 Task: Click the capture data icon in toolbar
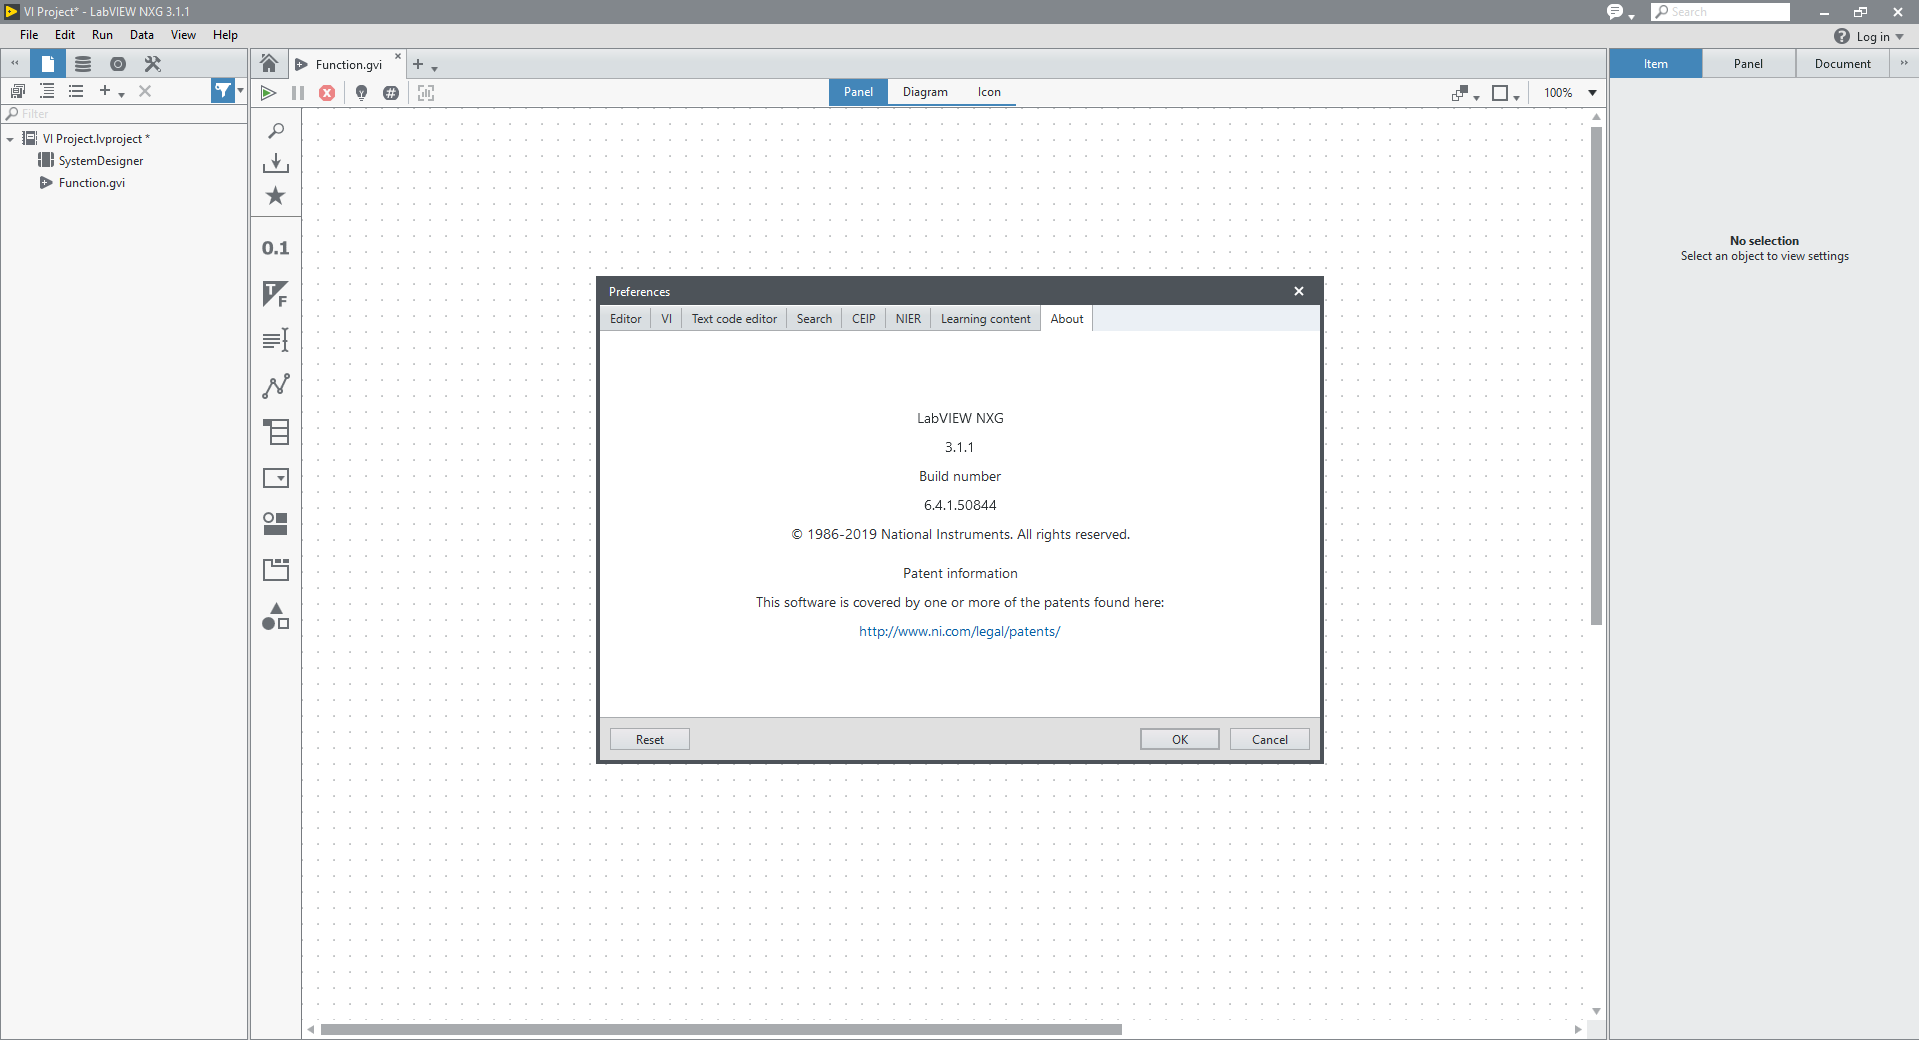pyautogui.click(x=426, y=92)
